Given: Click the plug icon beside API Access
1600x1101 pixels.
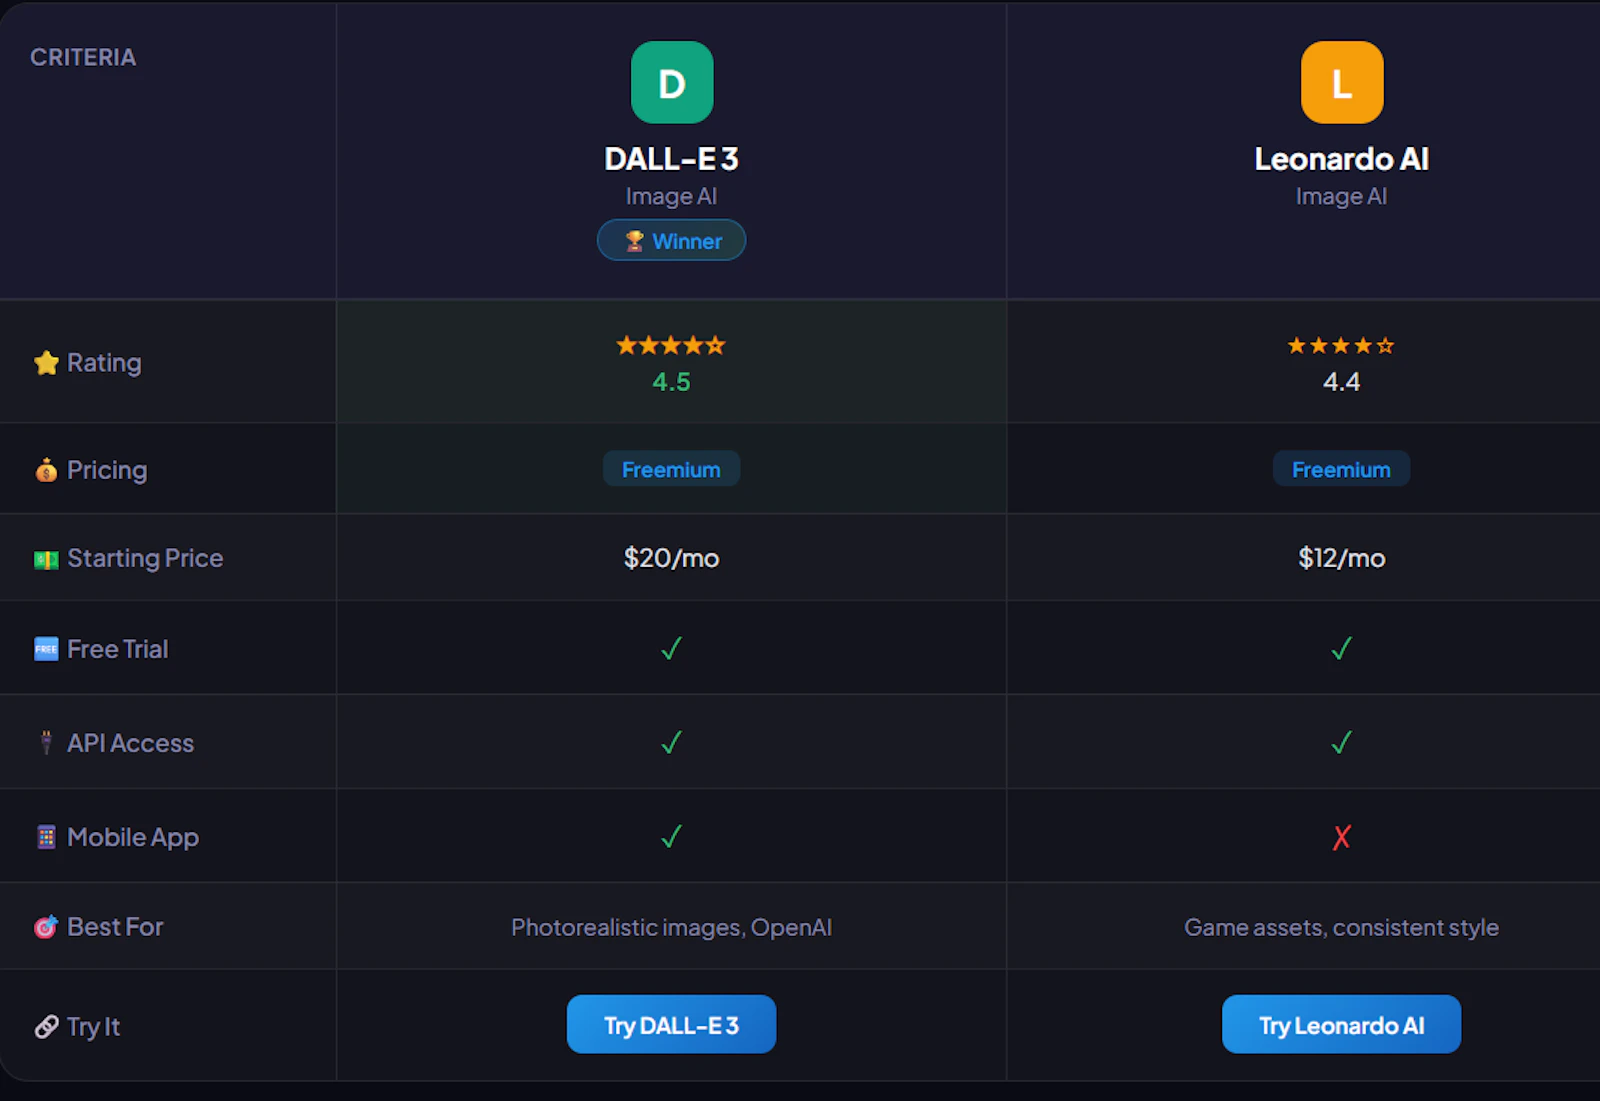Looking at the screenshot, I should [46, 742].
